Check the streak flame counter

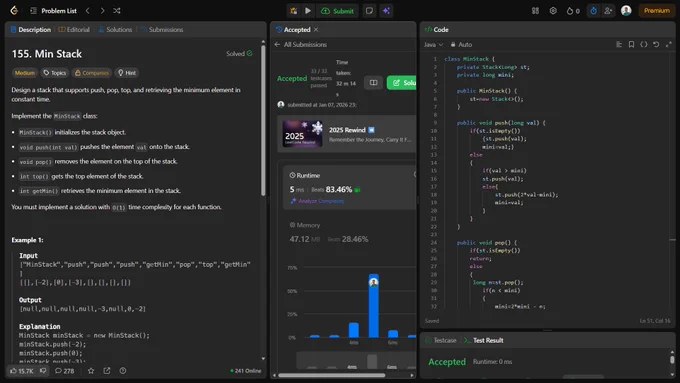[573, 11]
